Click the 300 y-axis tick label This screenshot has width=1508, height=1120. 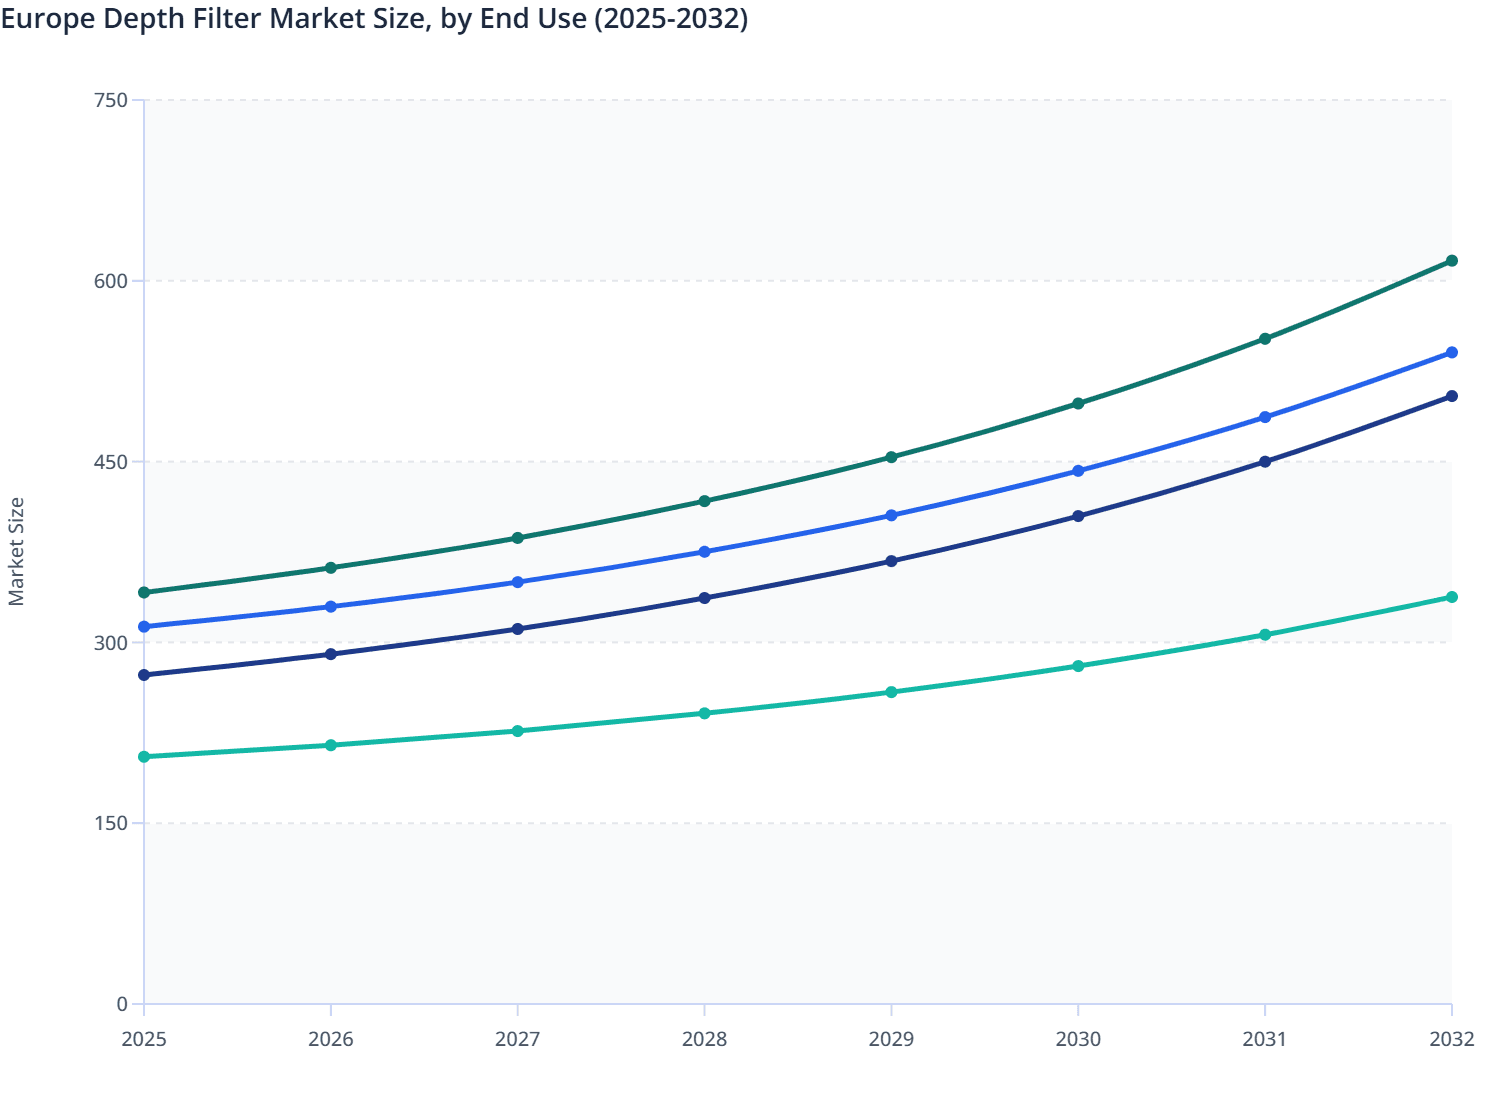[x=110, y=642]
